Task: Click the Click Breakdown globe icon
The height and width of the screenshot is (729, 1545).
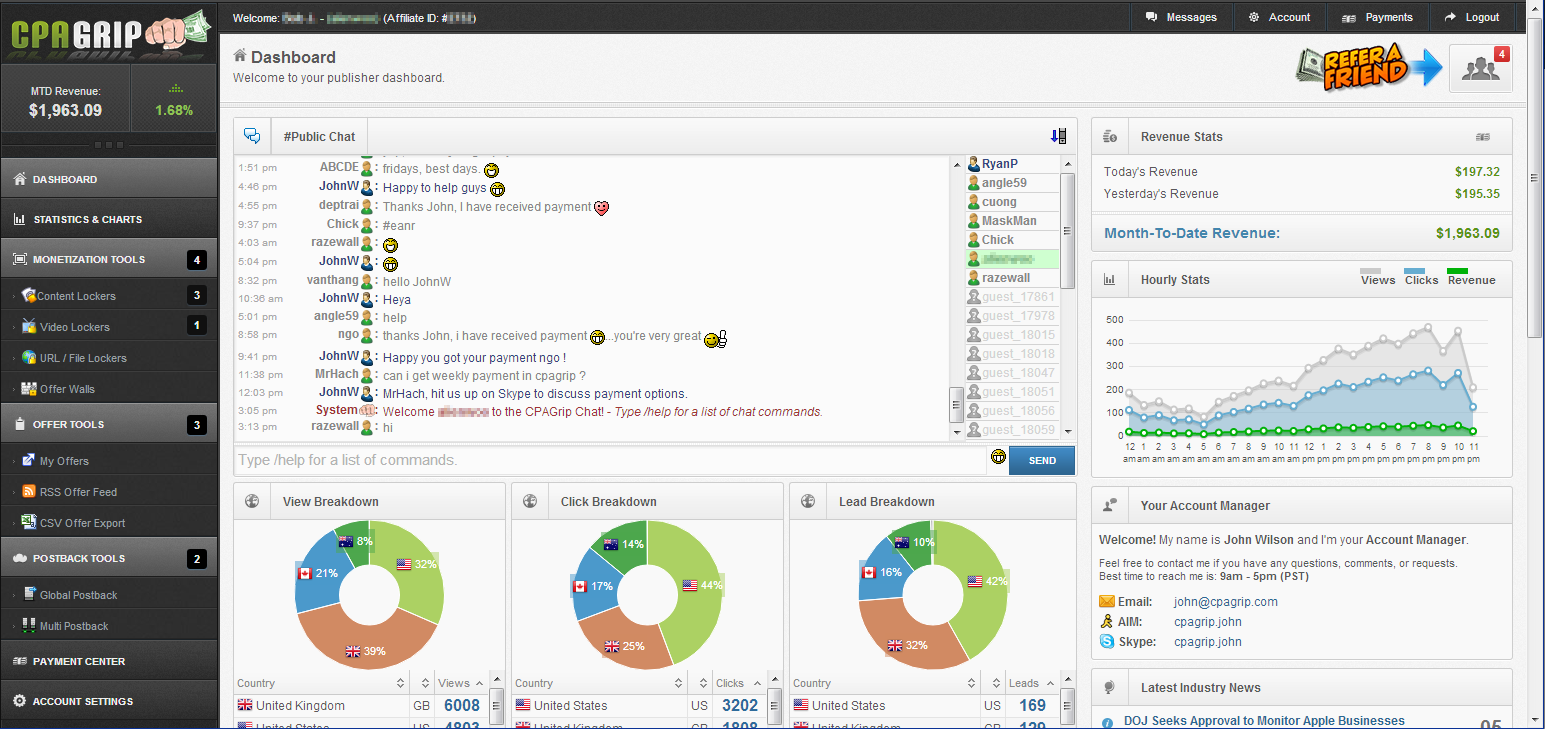Action: (530, 501)
